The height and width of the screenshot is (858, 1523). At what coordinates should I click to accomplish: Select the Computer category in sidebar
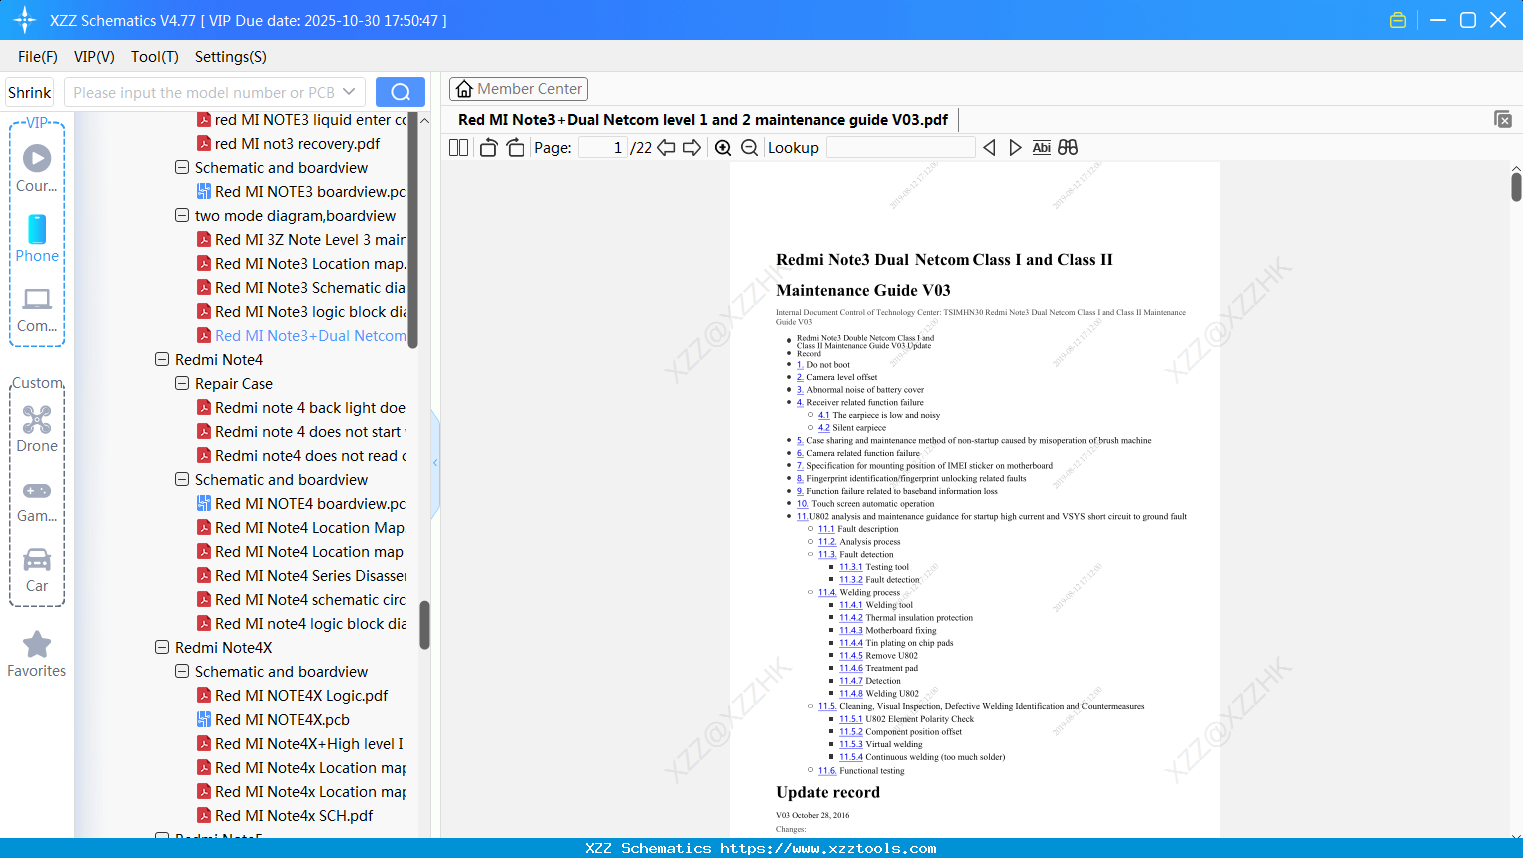click(37, 309)
